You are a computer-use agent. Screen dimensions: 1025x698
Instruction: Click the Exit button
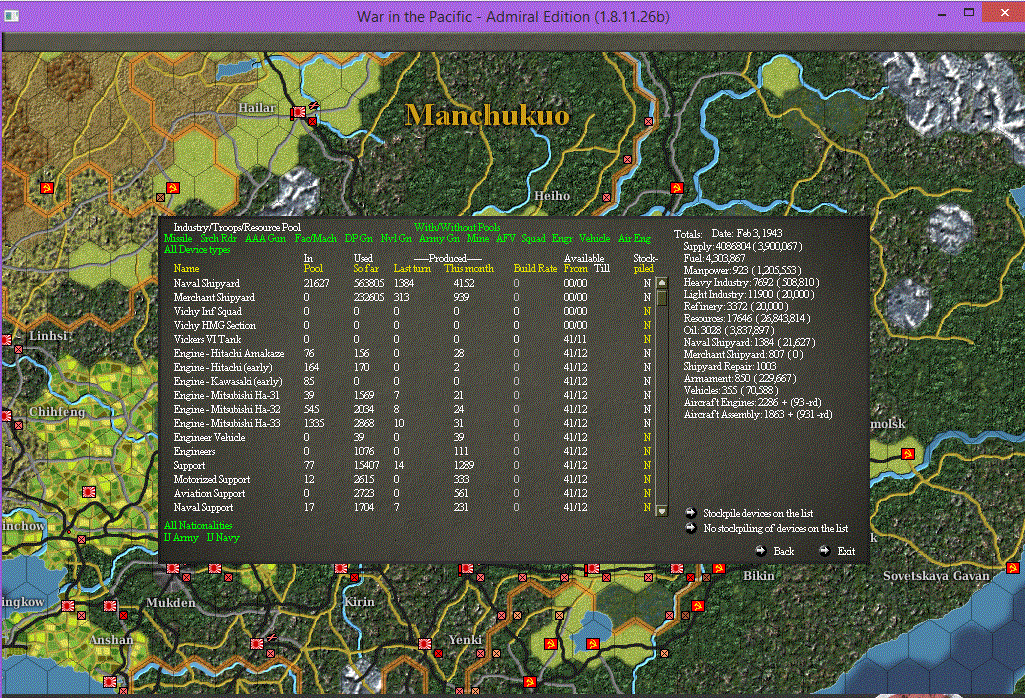847,551
